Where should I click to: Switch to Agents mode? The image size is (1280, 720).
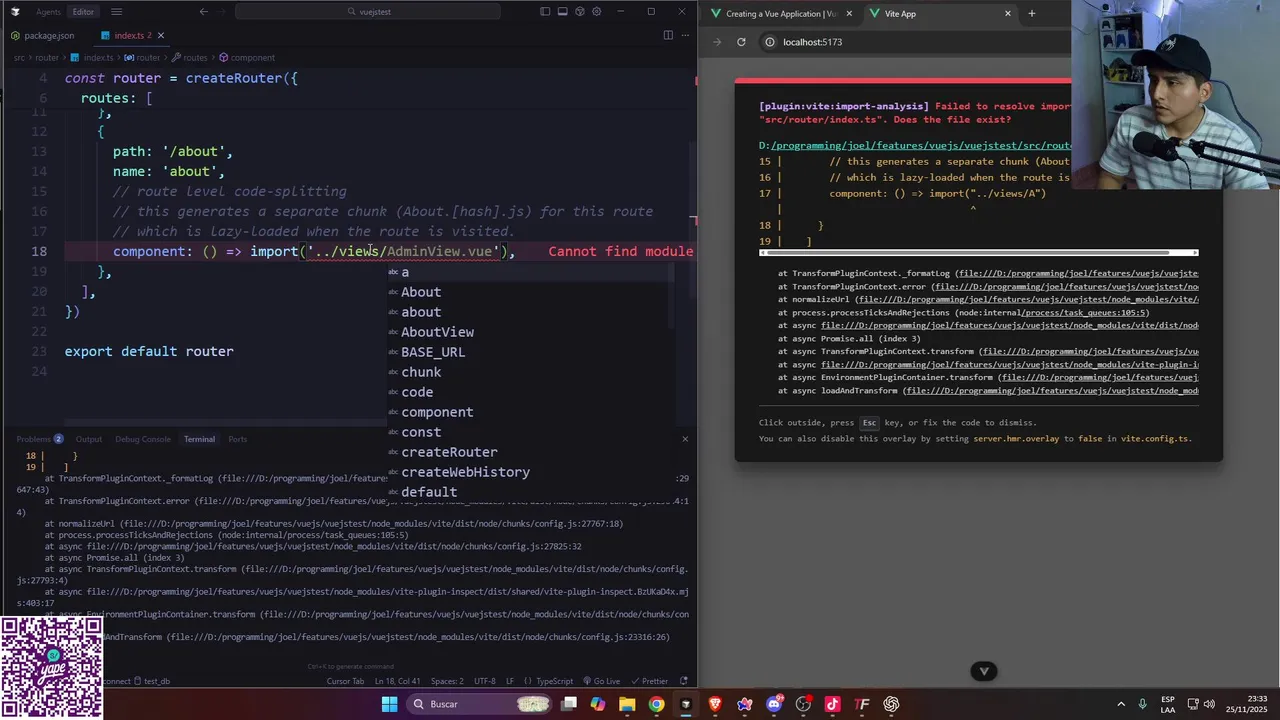click(x=48, y=12)
